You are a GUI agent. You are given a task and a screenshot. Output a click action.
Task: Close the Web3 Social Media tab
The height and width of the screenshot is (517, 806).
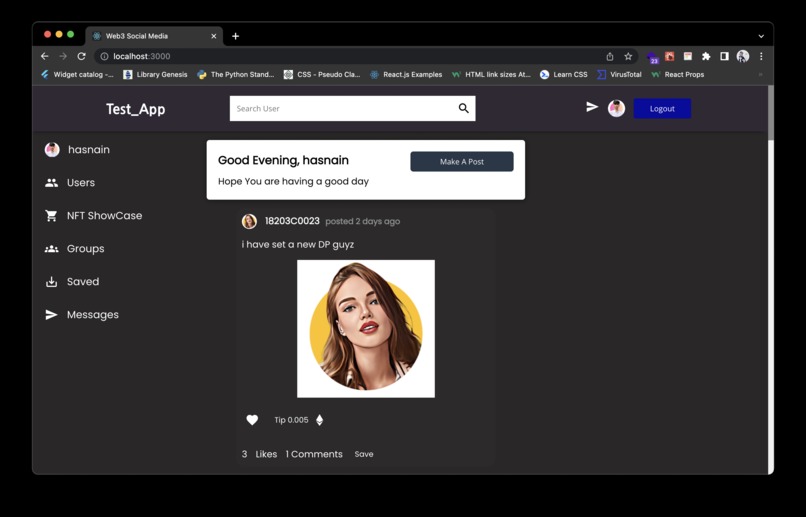214,36
